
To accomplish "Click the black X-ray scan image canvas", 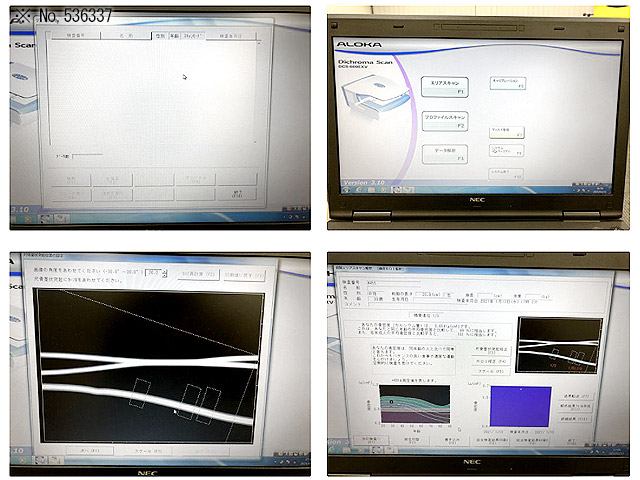I will click(x=150, y=365).
